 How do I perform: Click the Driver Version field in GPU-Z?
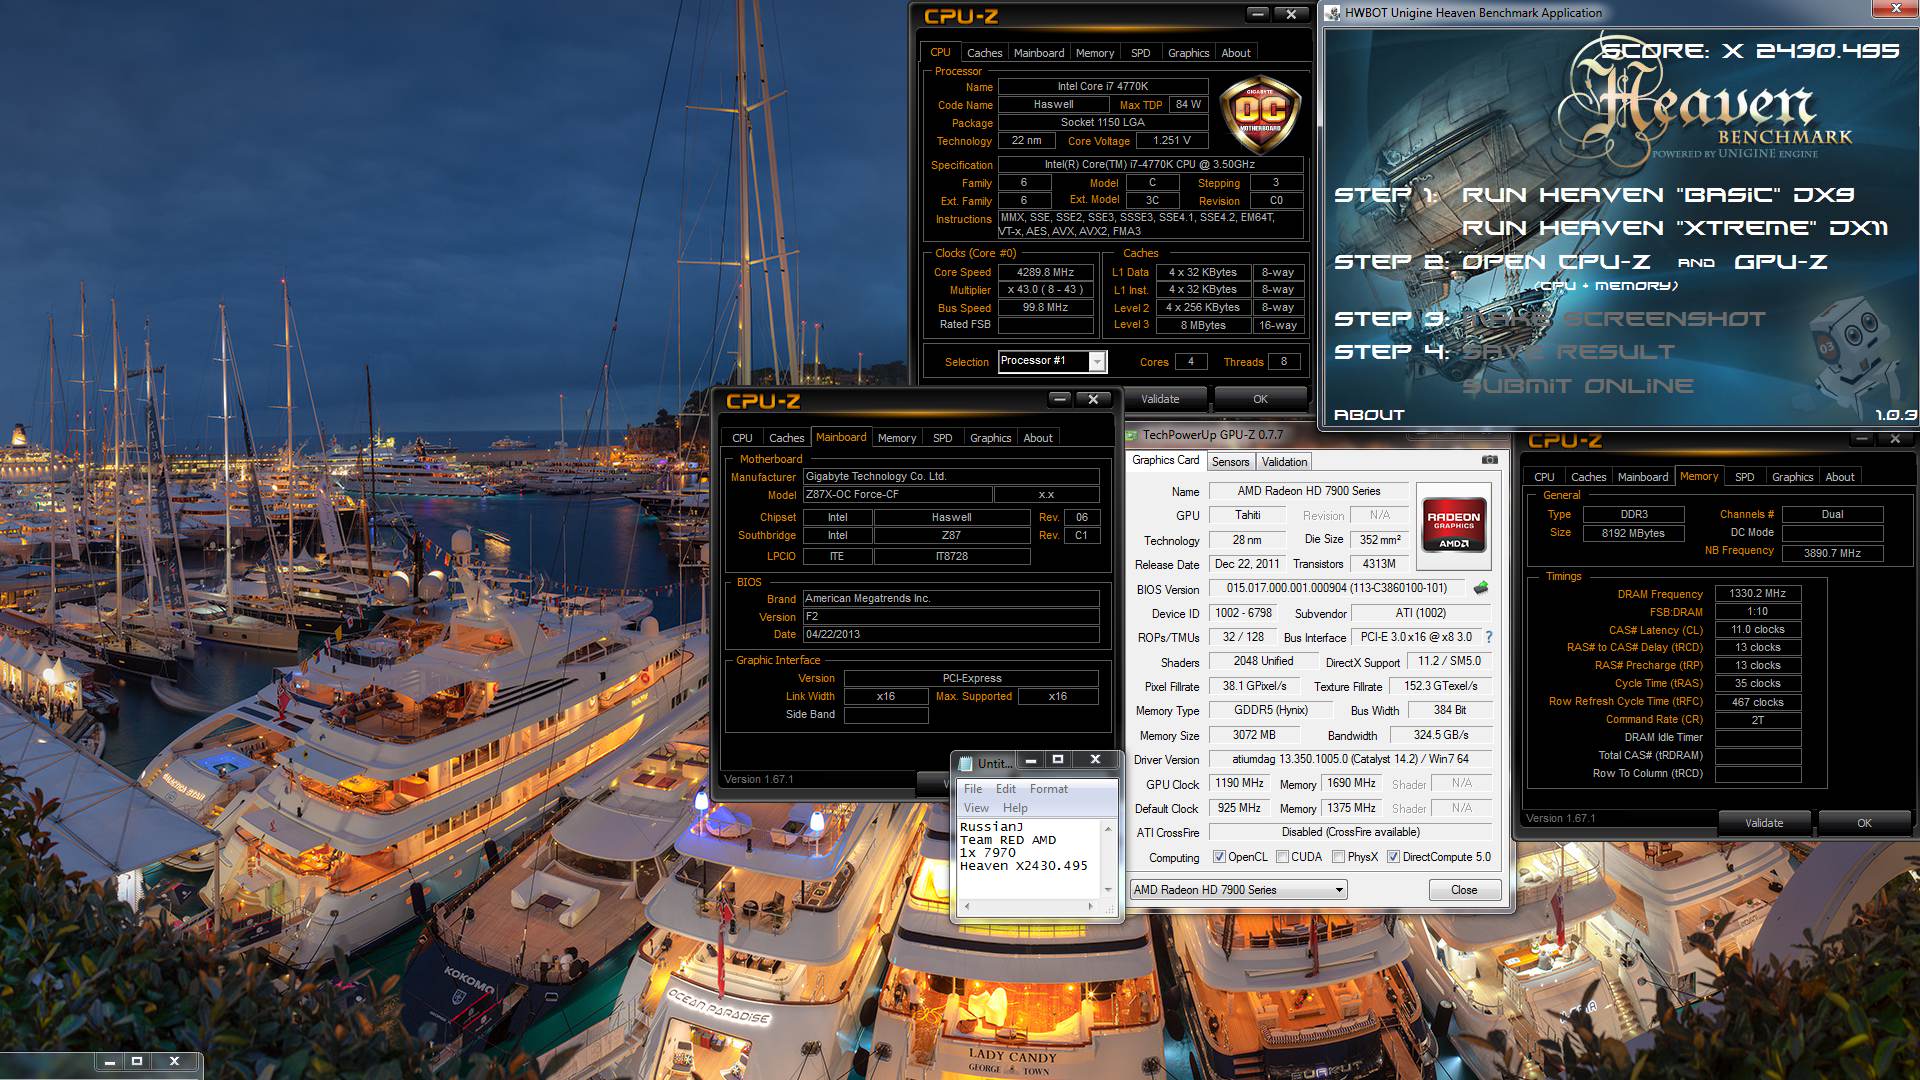[1350, 760]
